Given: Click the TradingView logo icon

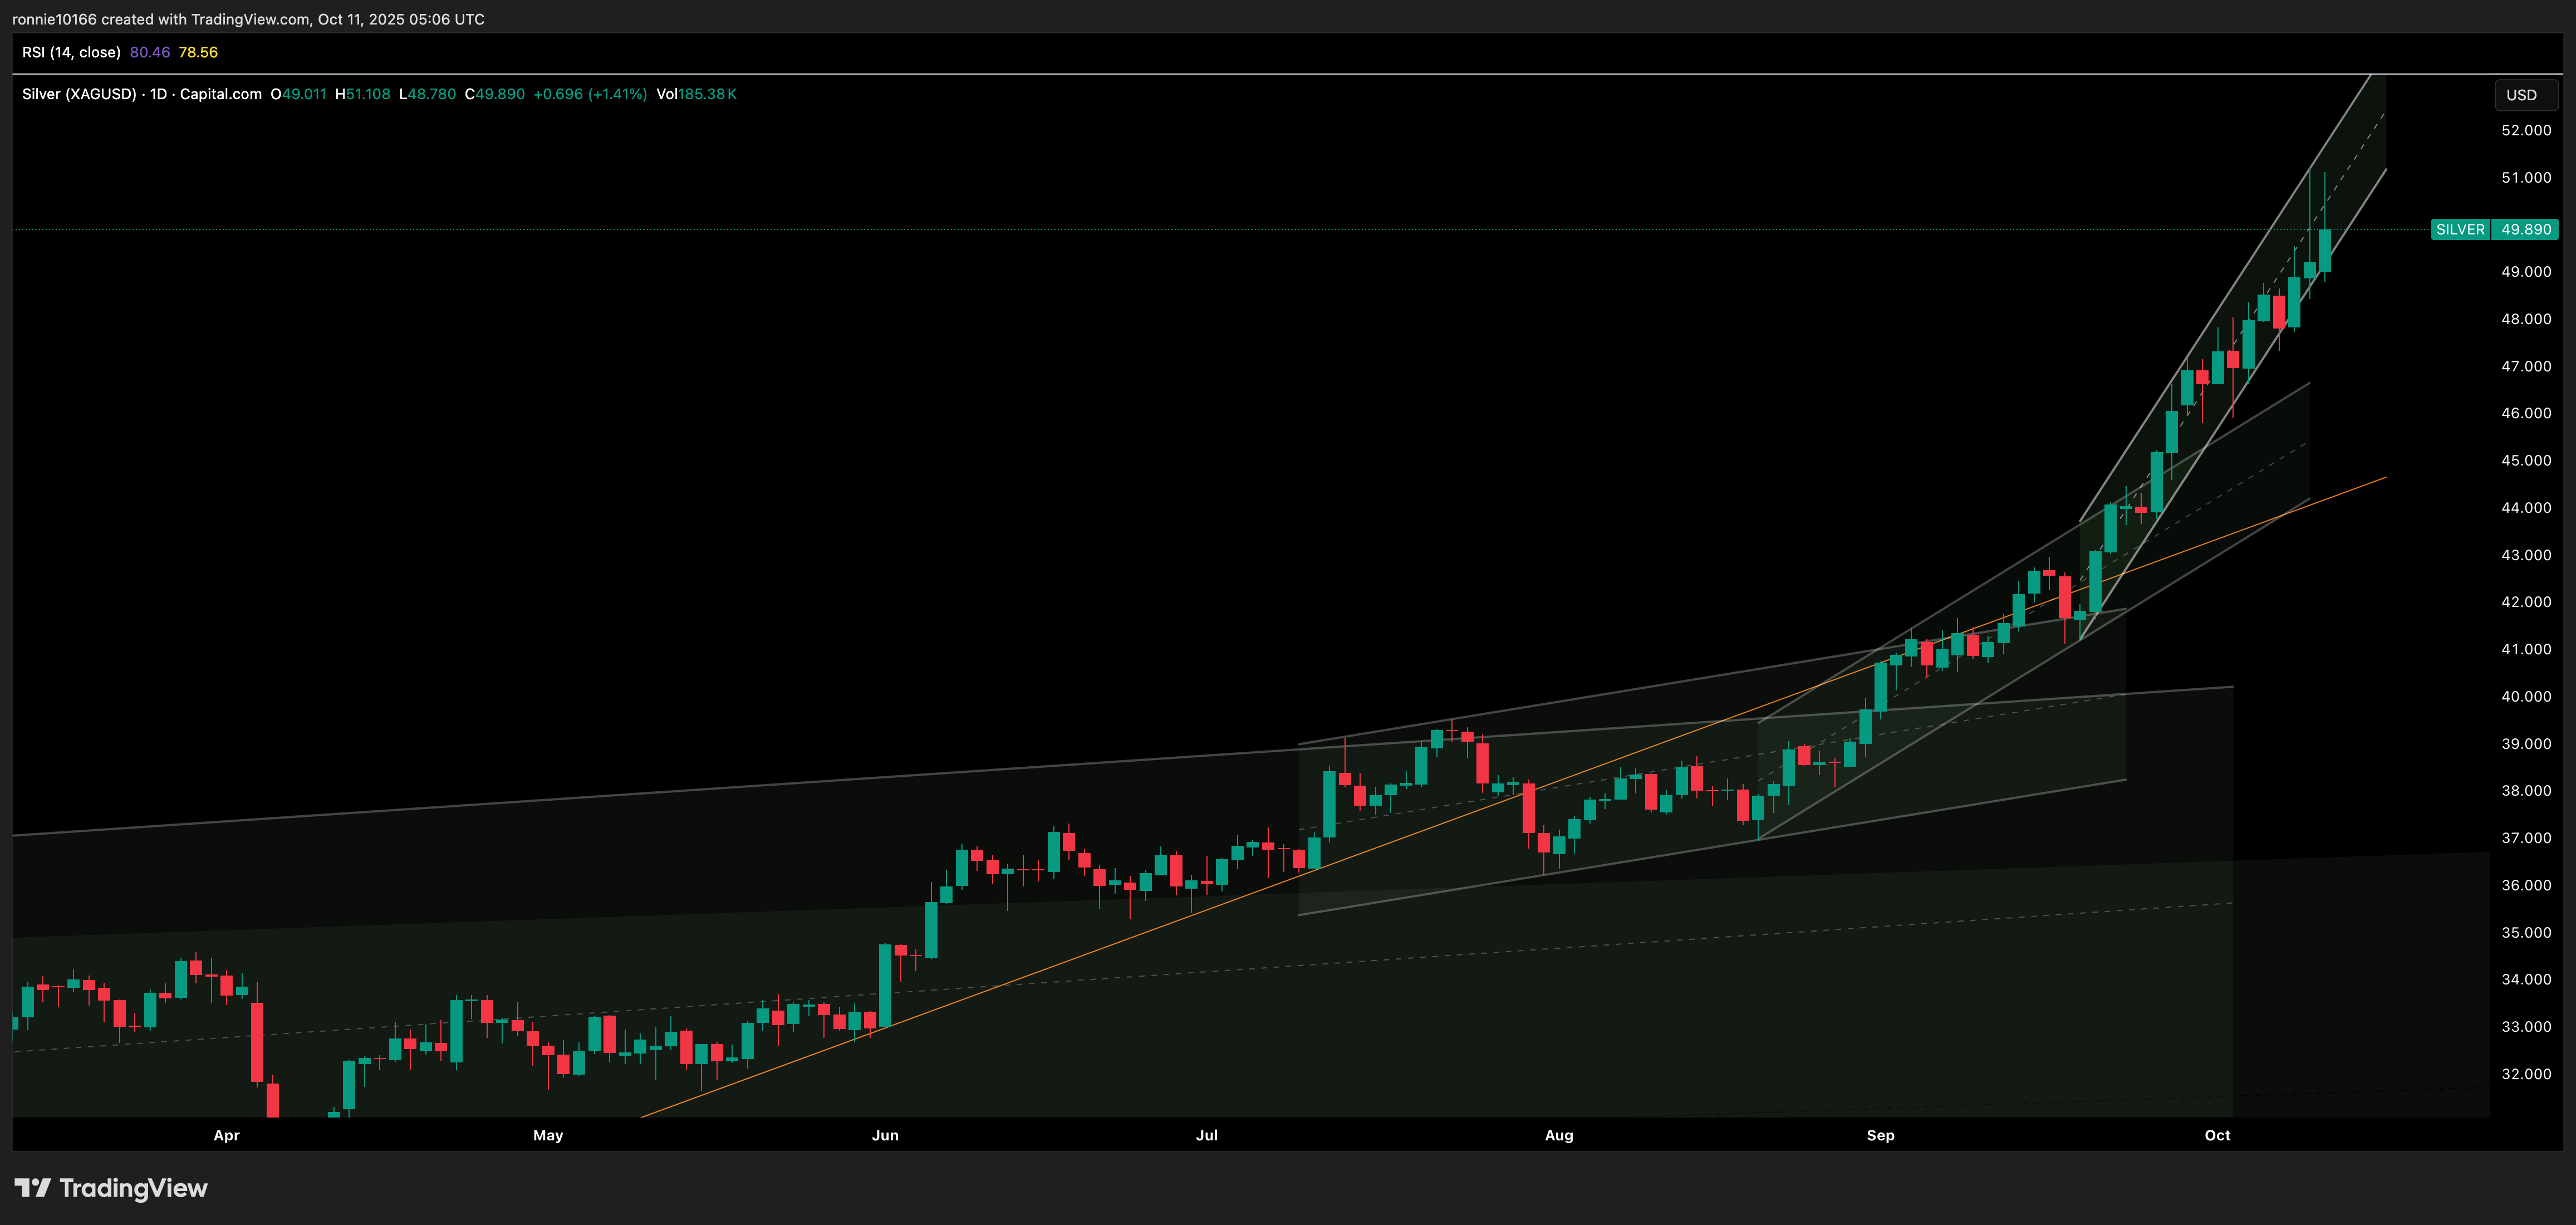Looking at the screenshot, I should coord(32,1188).
